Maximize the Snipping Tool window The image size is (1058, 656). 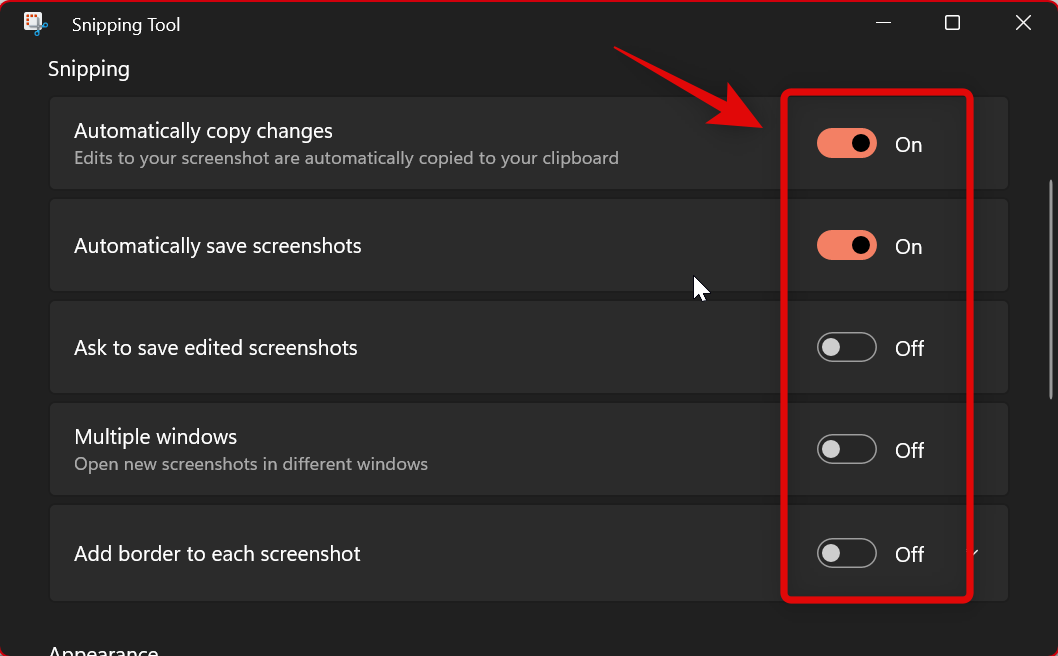coord(952,23)
